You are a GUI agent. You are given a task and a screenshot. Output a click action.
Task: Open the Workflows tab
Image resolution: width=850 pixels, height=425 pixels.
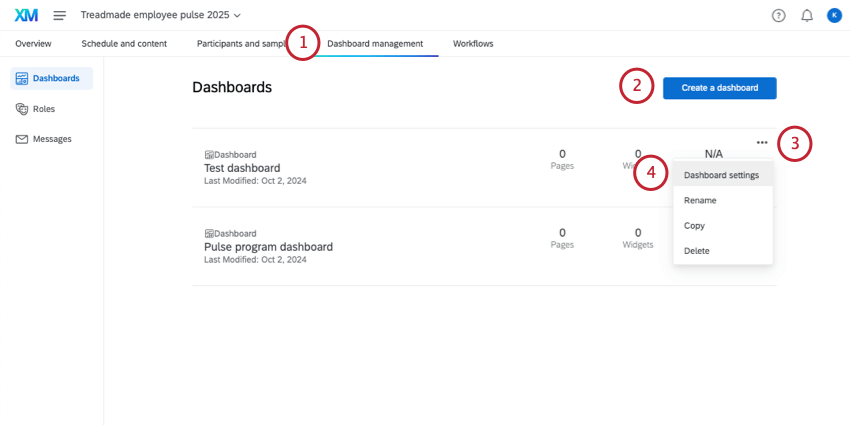tap(473, 44)
